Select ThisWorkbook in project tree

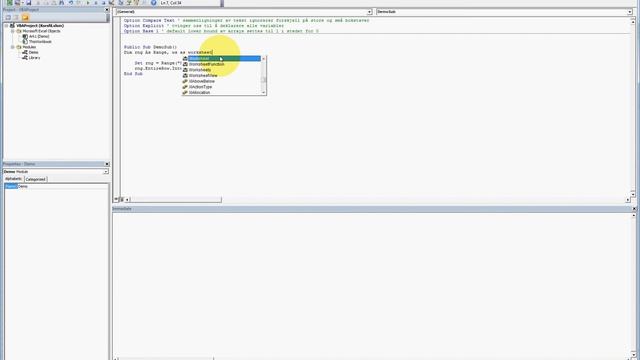point(40,42)
